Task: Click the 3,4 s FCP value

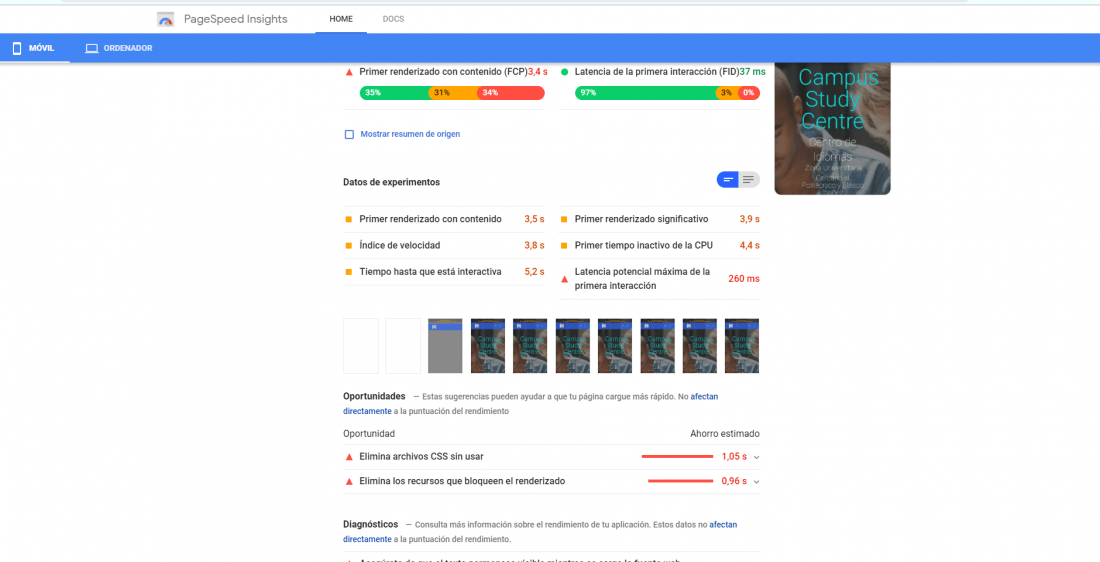Action: pyautogui.click(x=537, y=72)
